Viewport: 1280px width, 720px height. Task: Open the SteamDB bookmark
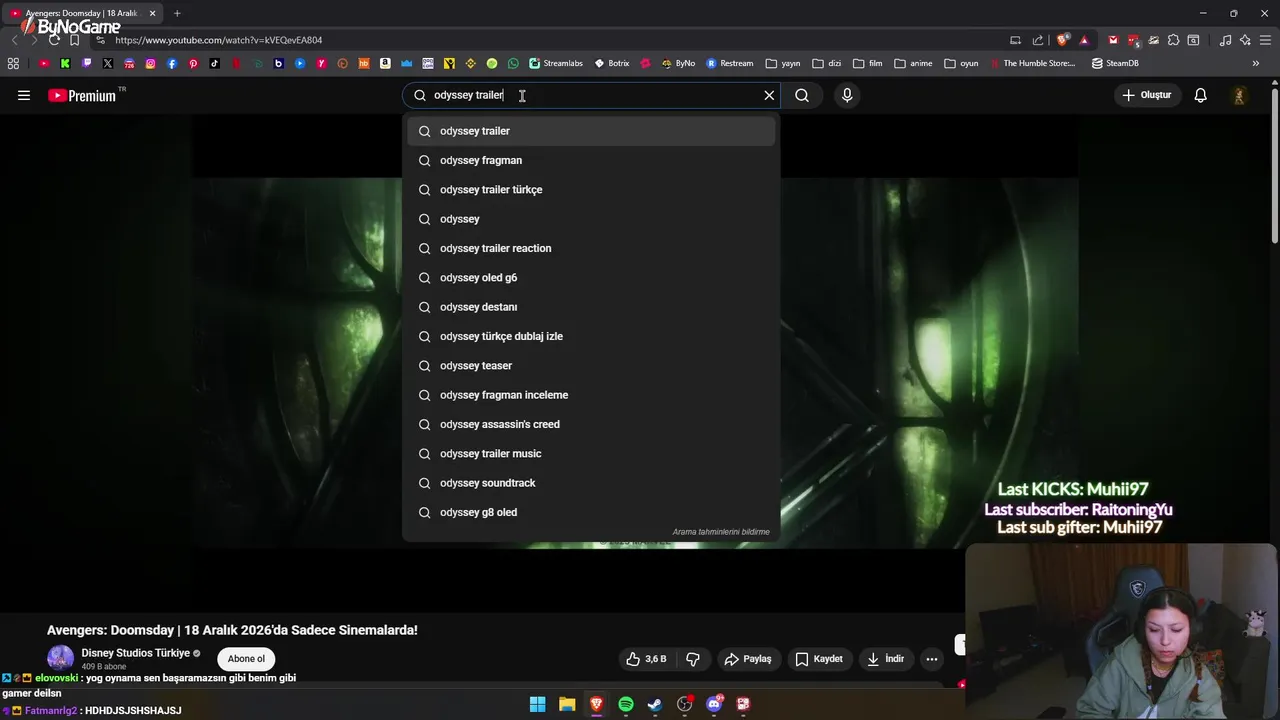point(1115,63)
